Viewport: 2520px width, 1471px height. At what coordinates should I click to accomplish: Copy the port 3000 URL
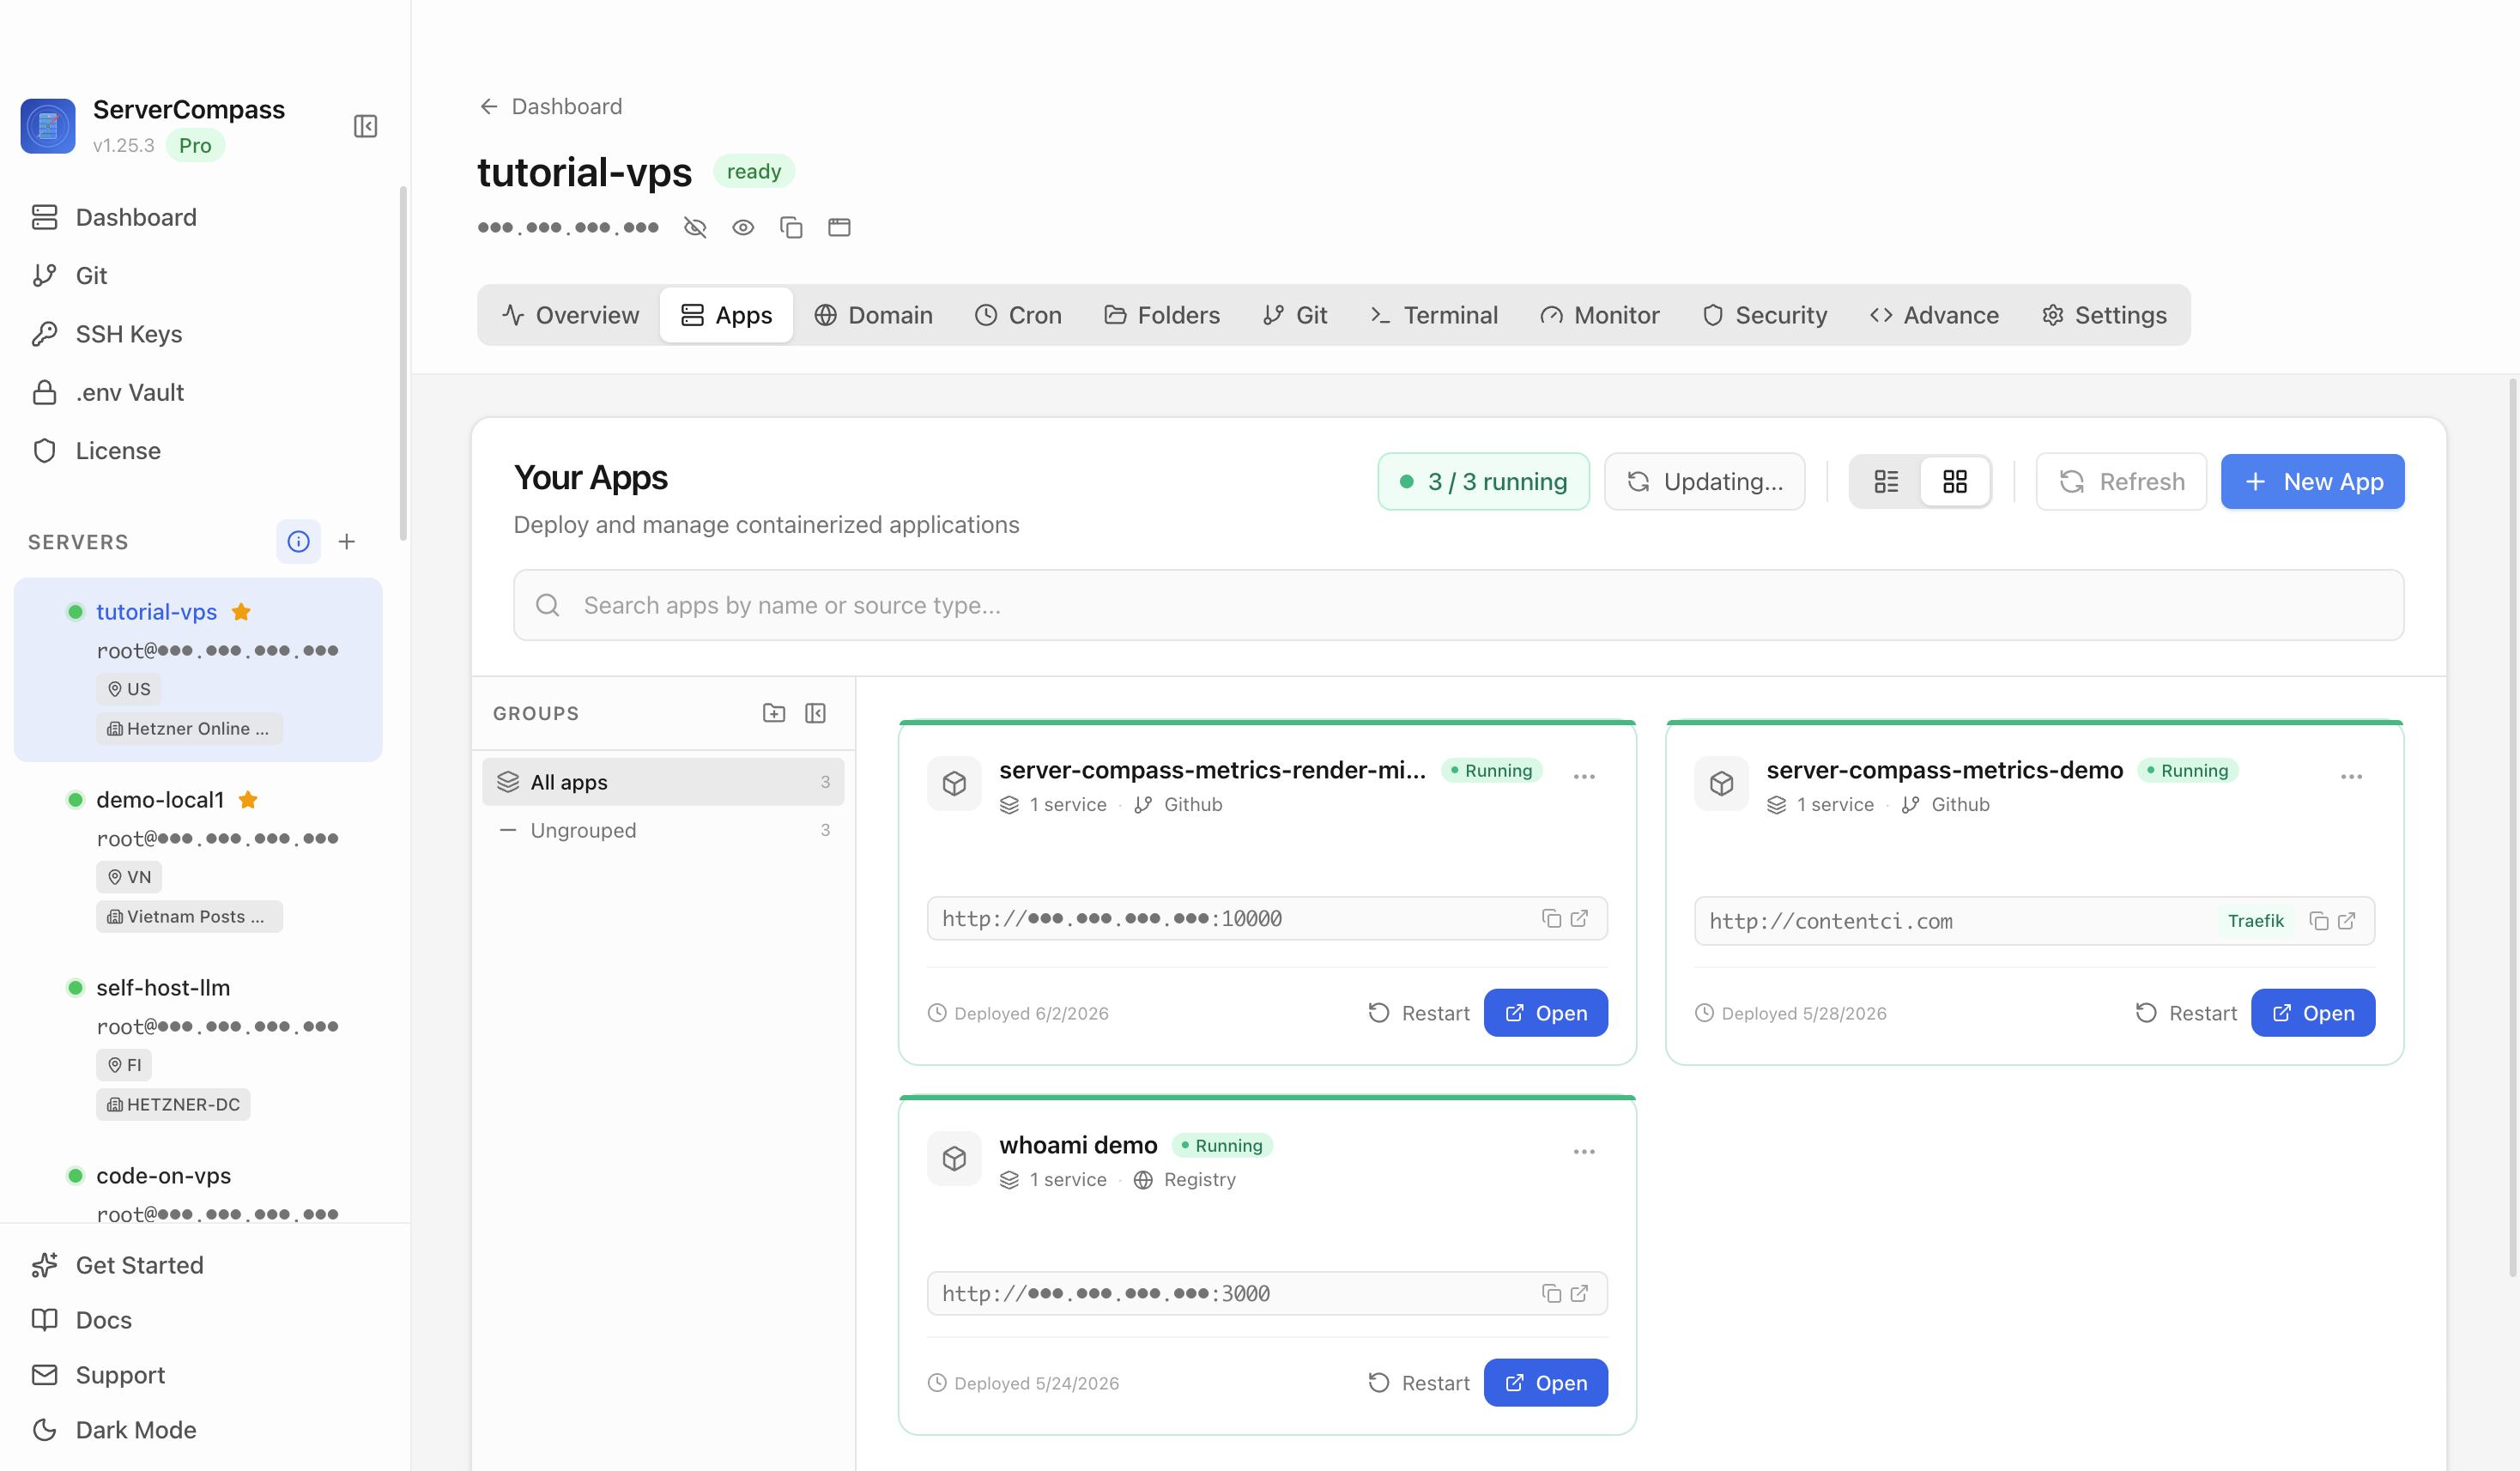[1551, 1293]
